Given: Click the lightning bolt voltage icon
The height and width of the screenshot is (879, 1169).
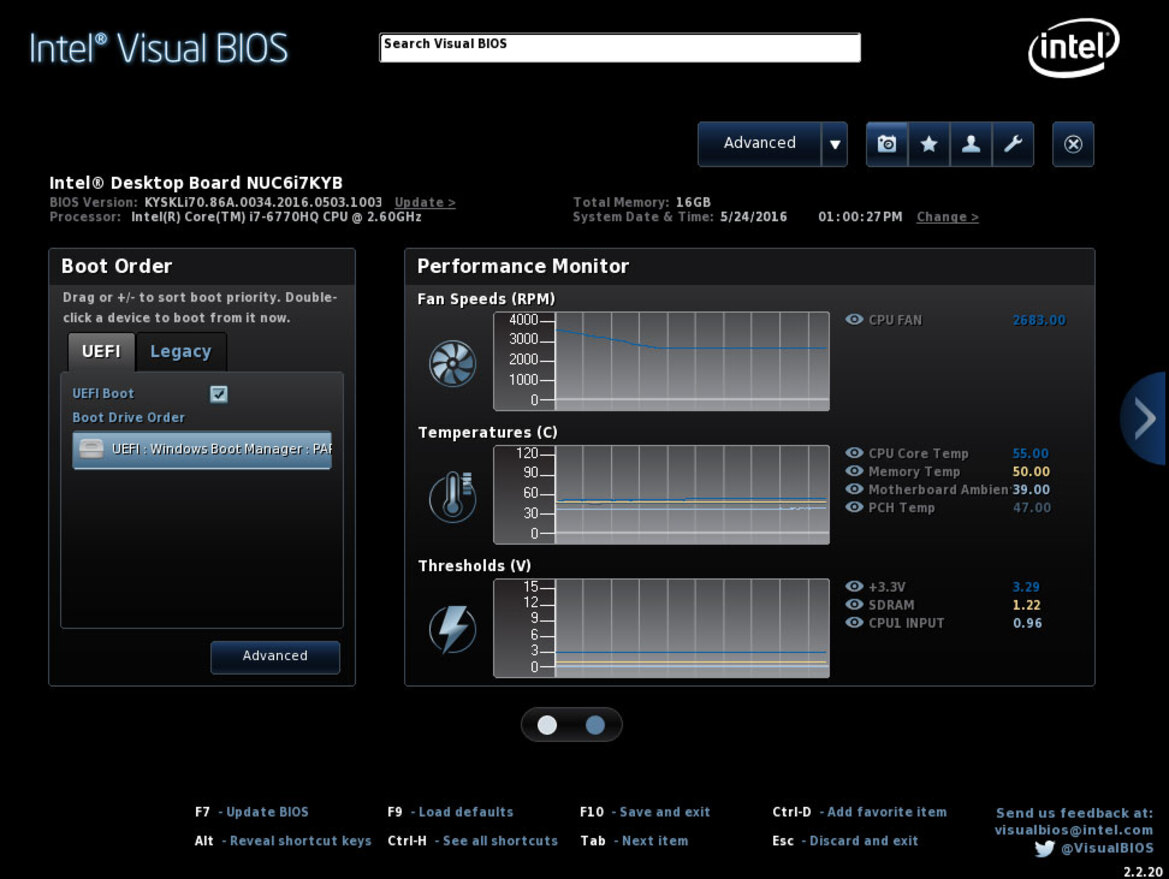Looking at the screenshot, I should pos(453,629).
